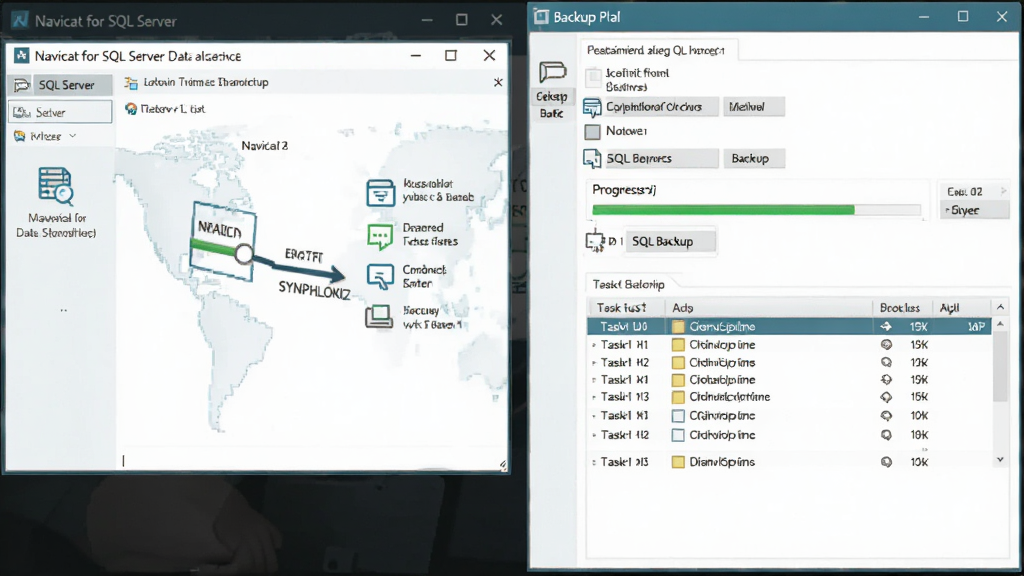Image resolution: width=1024 pixels, height=576 pixels.
Task: Toggle the Notowen checkbox
Action: click(592, 132)
